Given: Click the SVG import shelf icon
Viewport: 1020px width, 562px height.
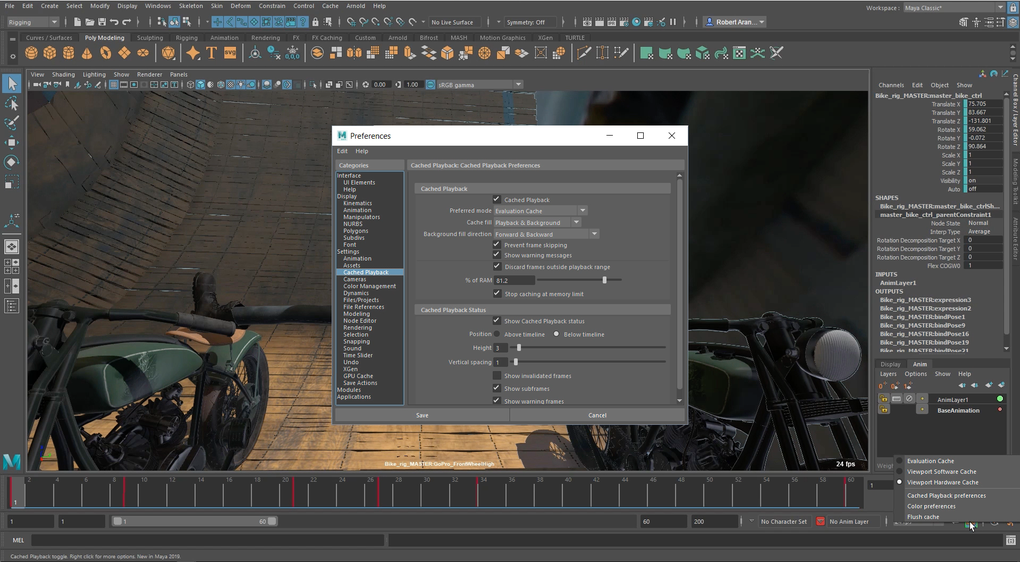Looking at the screenshot, I should 231,53.
